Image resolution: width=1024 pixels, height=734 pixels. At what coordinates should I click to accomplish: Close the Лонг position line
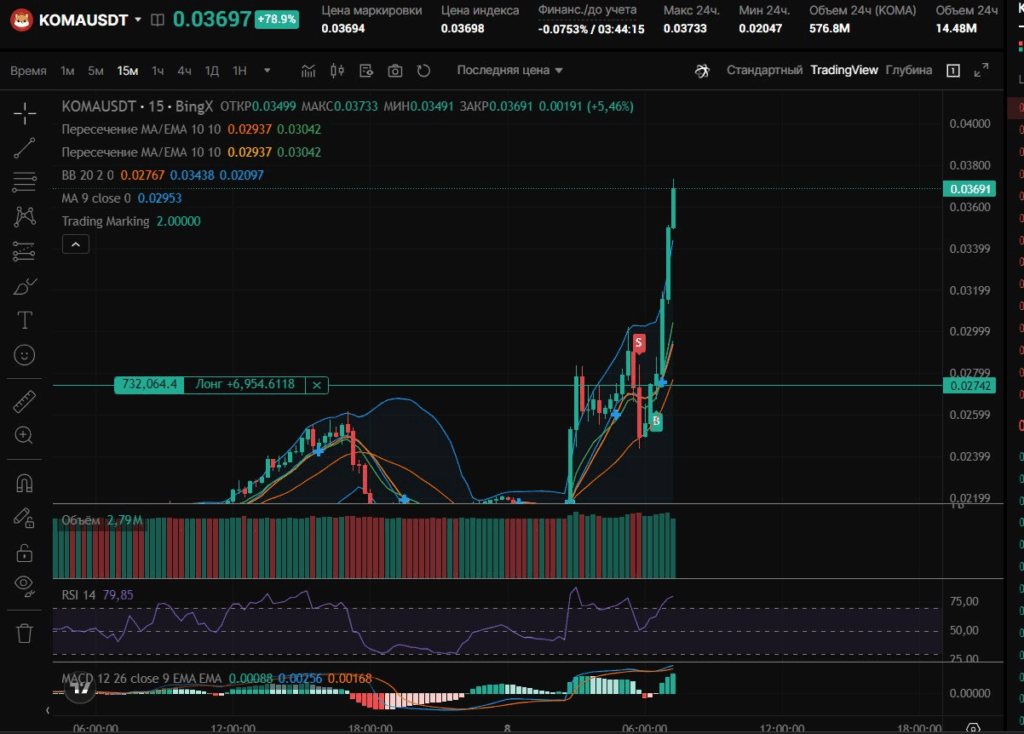pos(317,384)
